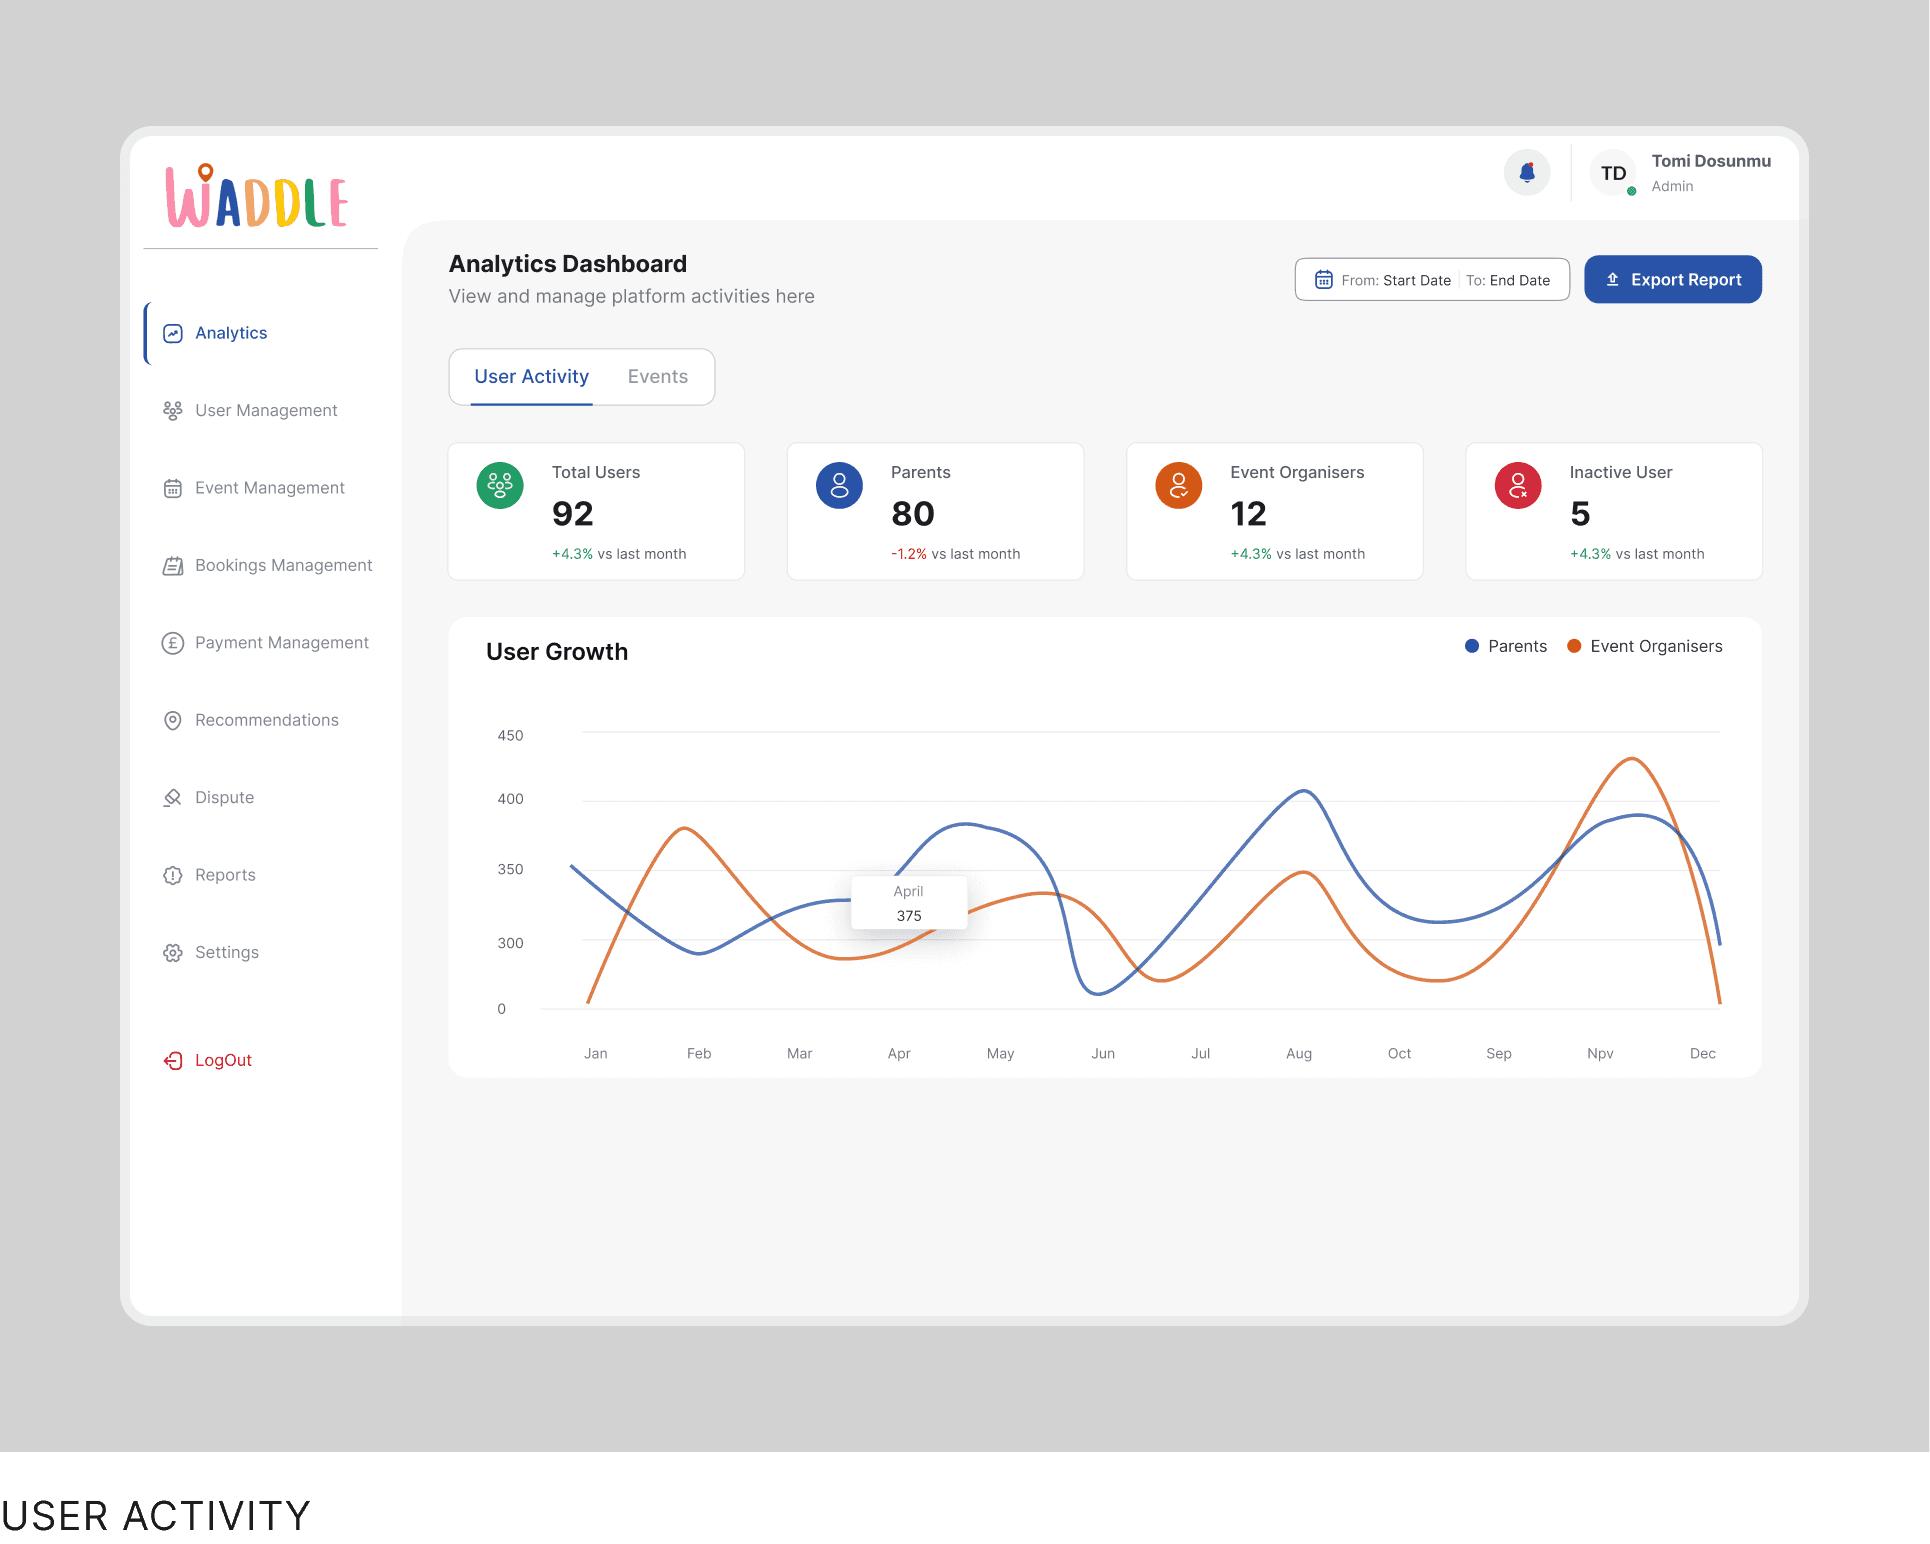Toggle the Parents series in the chart legend
This screenshot has width=1930, height=1544.
pos(1505,646)
